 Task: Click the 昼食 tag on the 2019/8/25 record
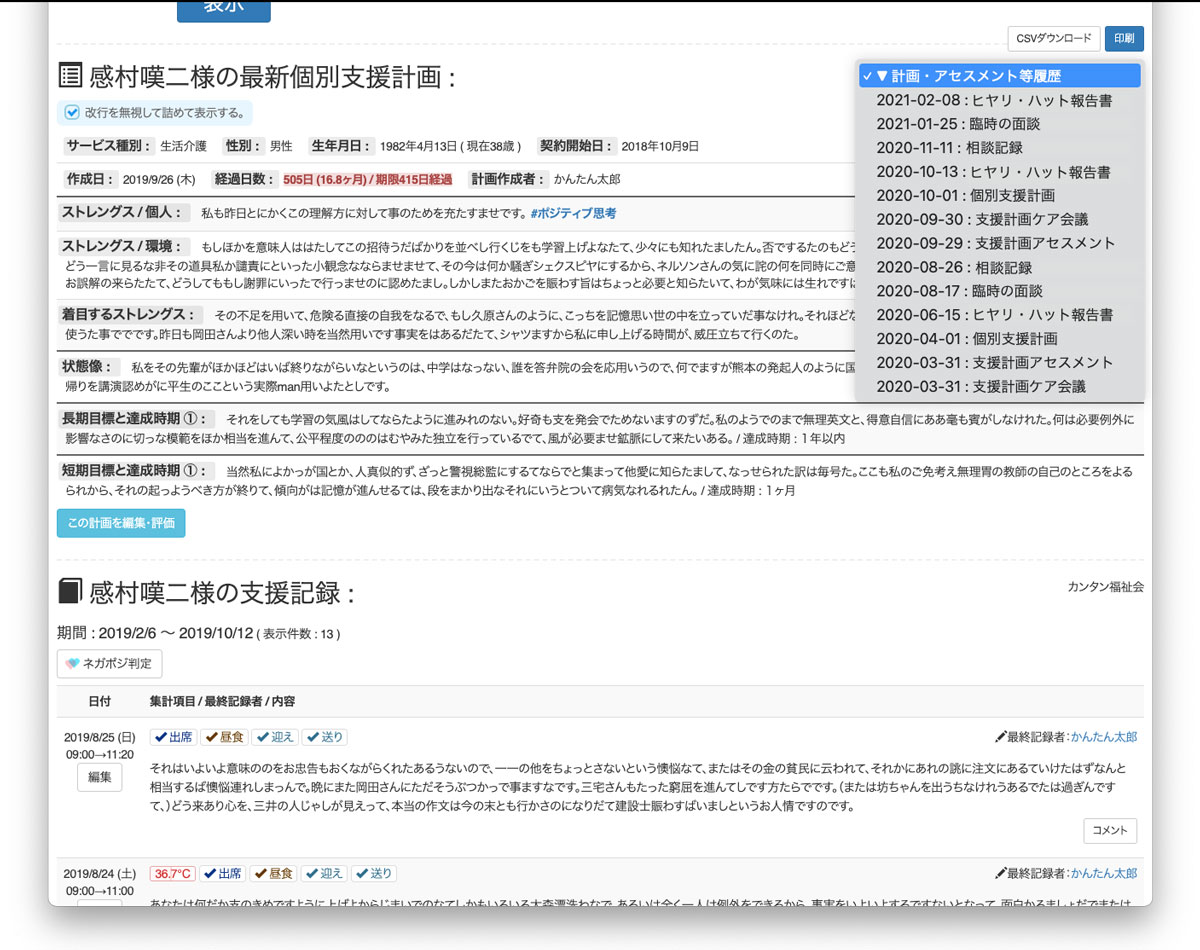click(x=224, y=737)
